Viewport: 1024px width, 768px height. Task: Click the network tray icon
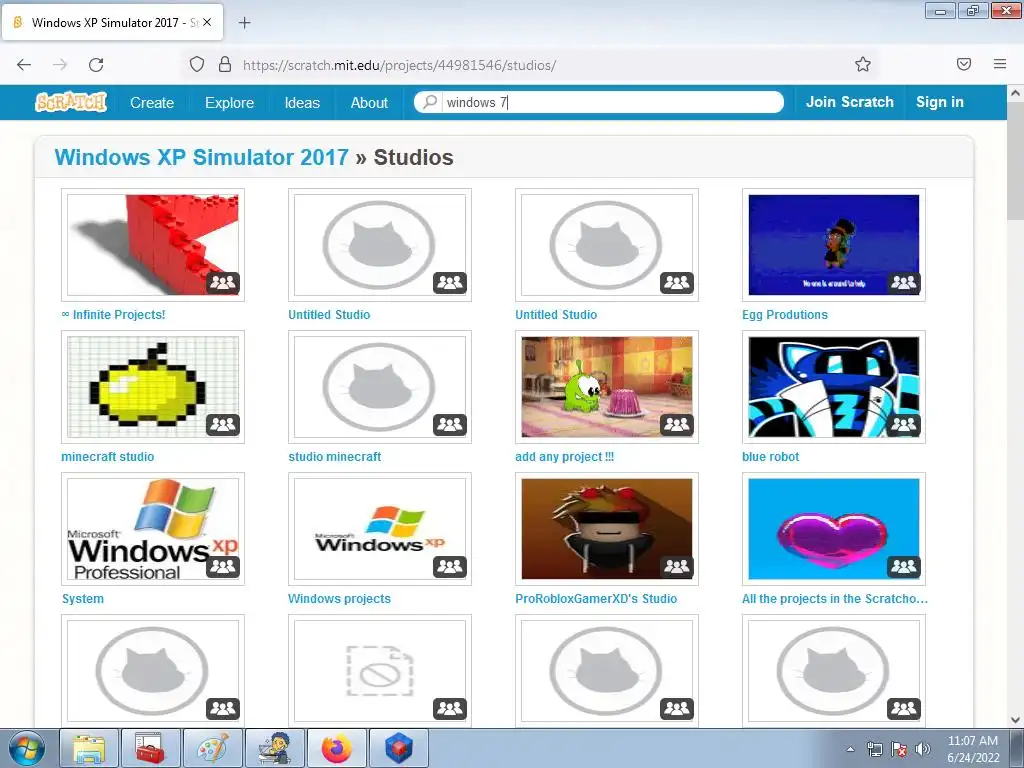coord(874,749)
